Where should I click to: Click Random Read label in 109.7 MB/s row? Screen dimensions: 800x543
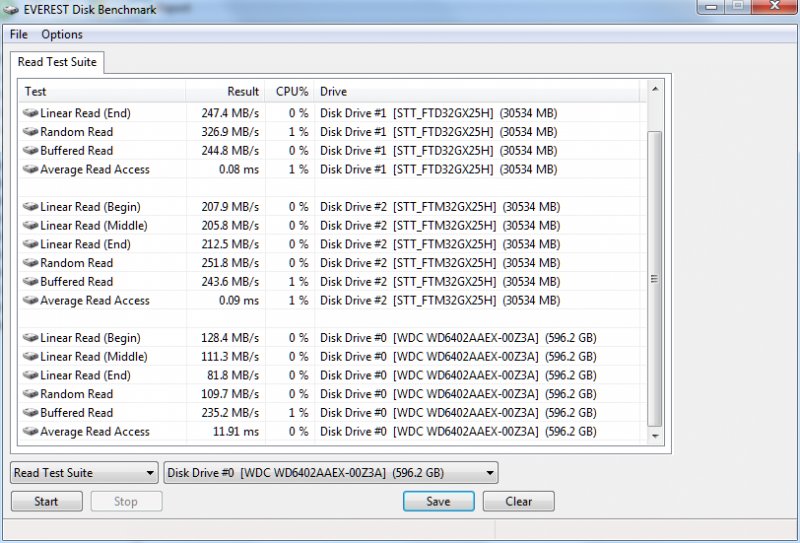pyautogui.click(x=77, y=393)
